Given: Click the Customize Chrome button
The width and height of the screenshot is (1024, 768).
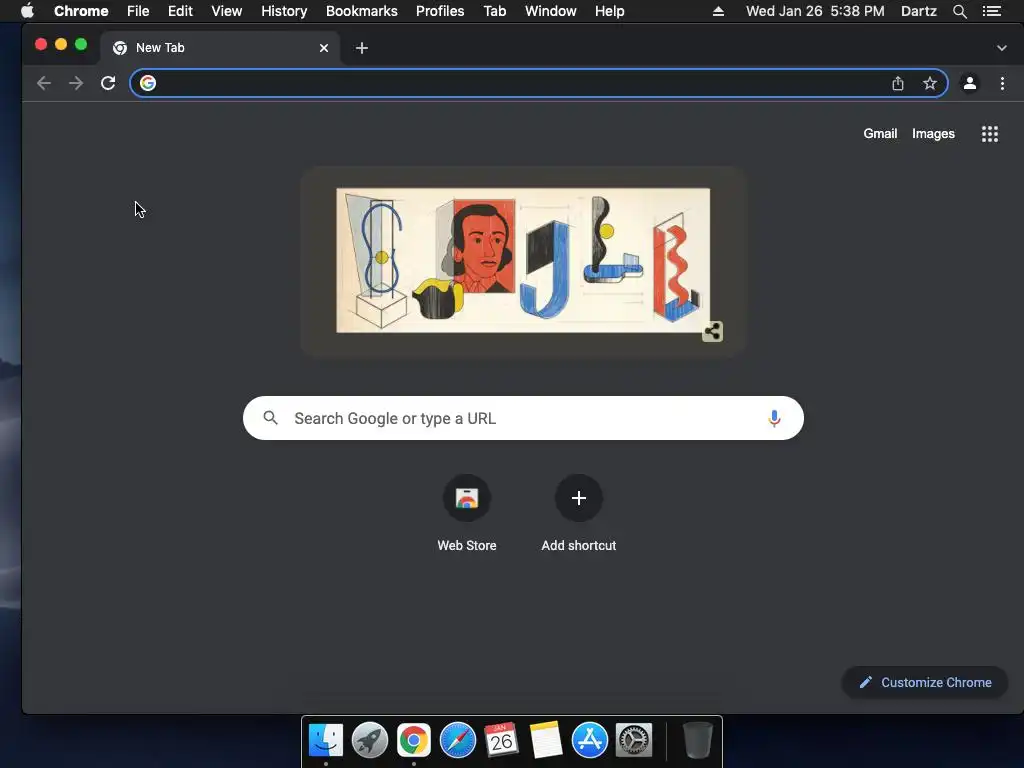Looking at the screenshot, I should tap(925, 682).
